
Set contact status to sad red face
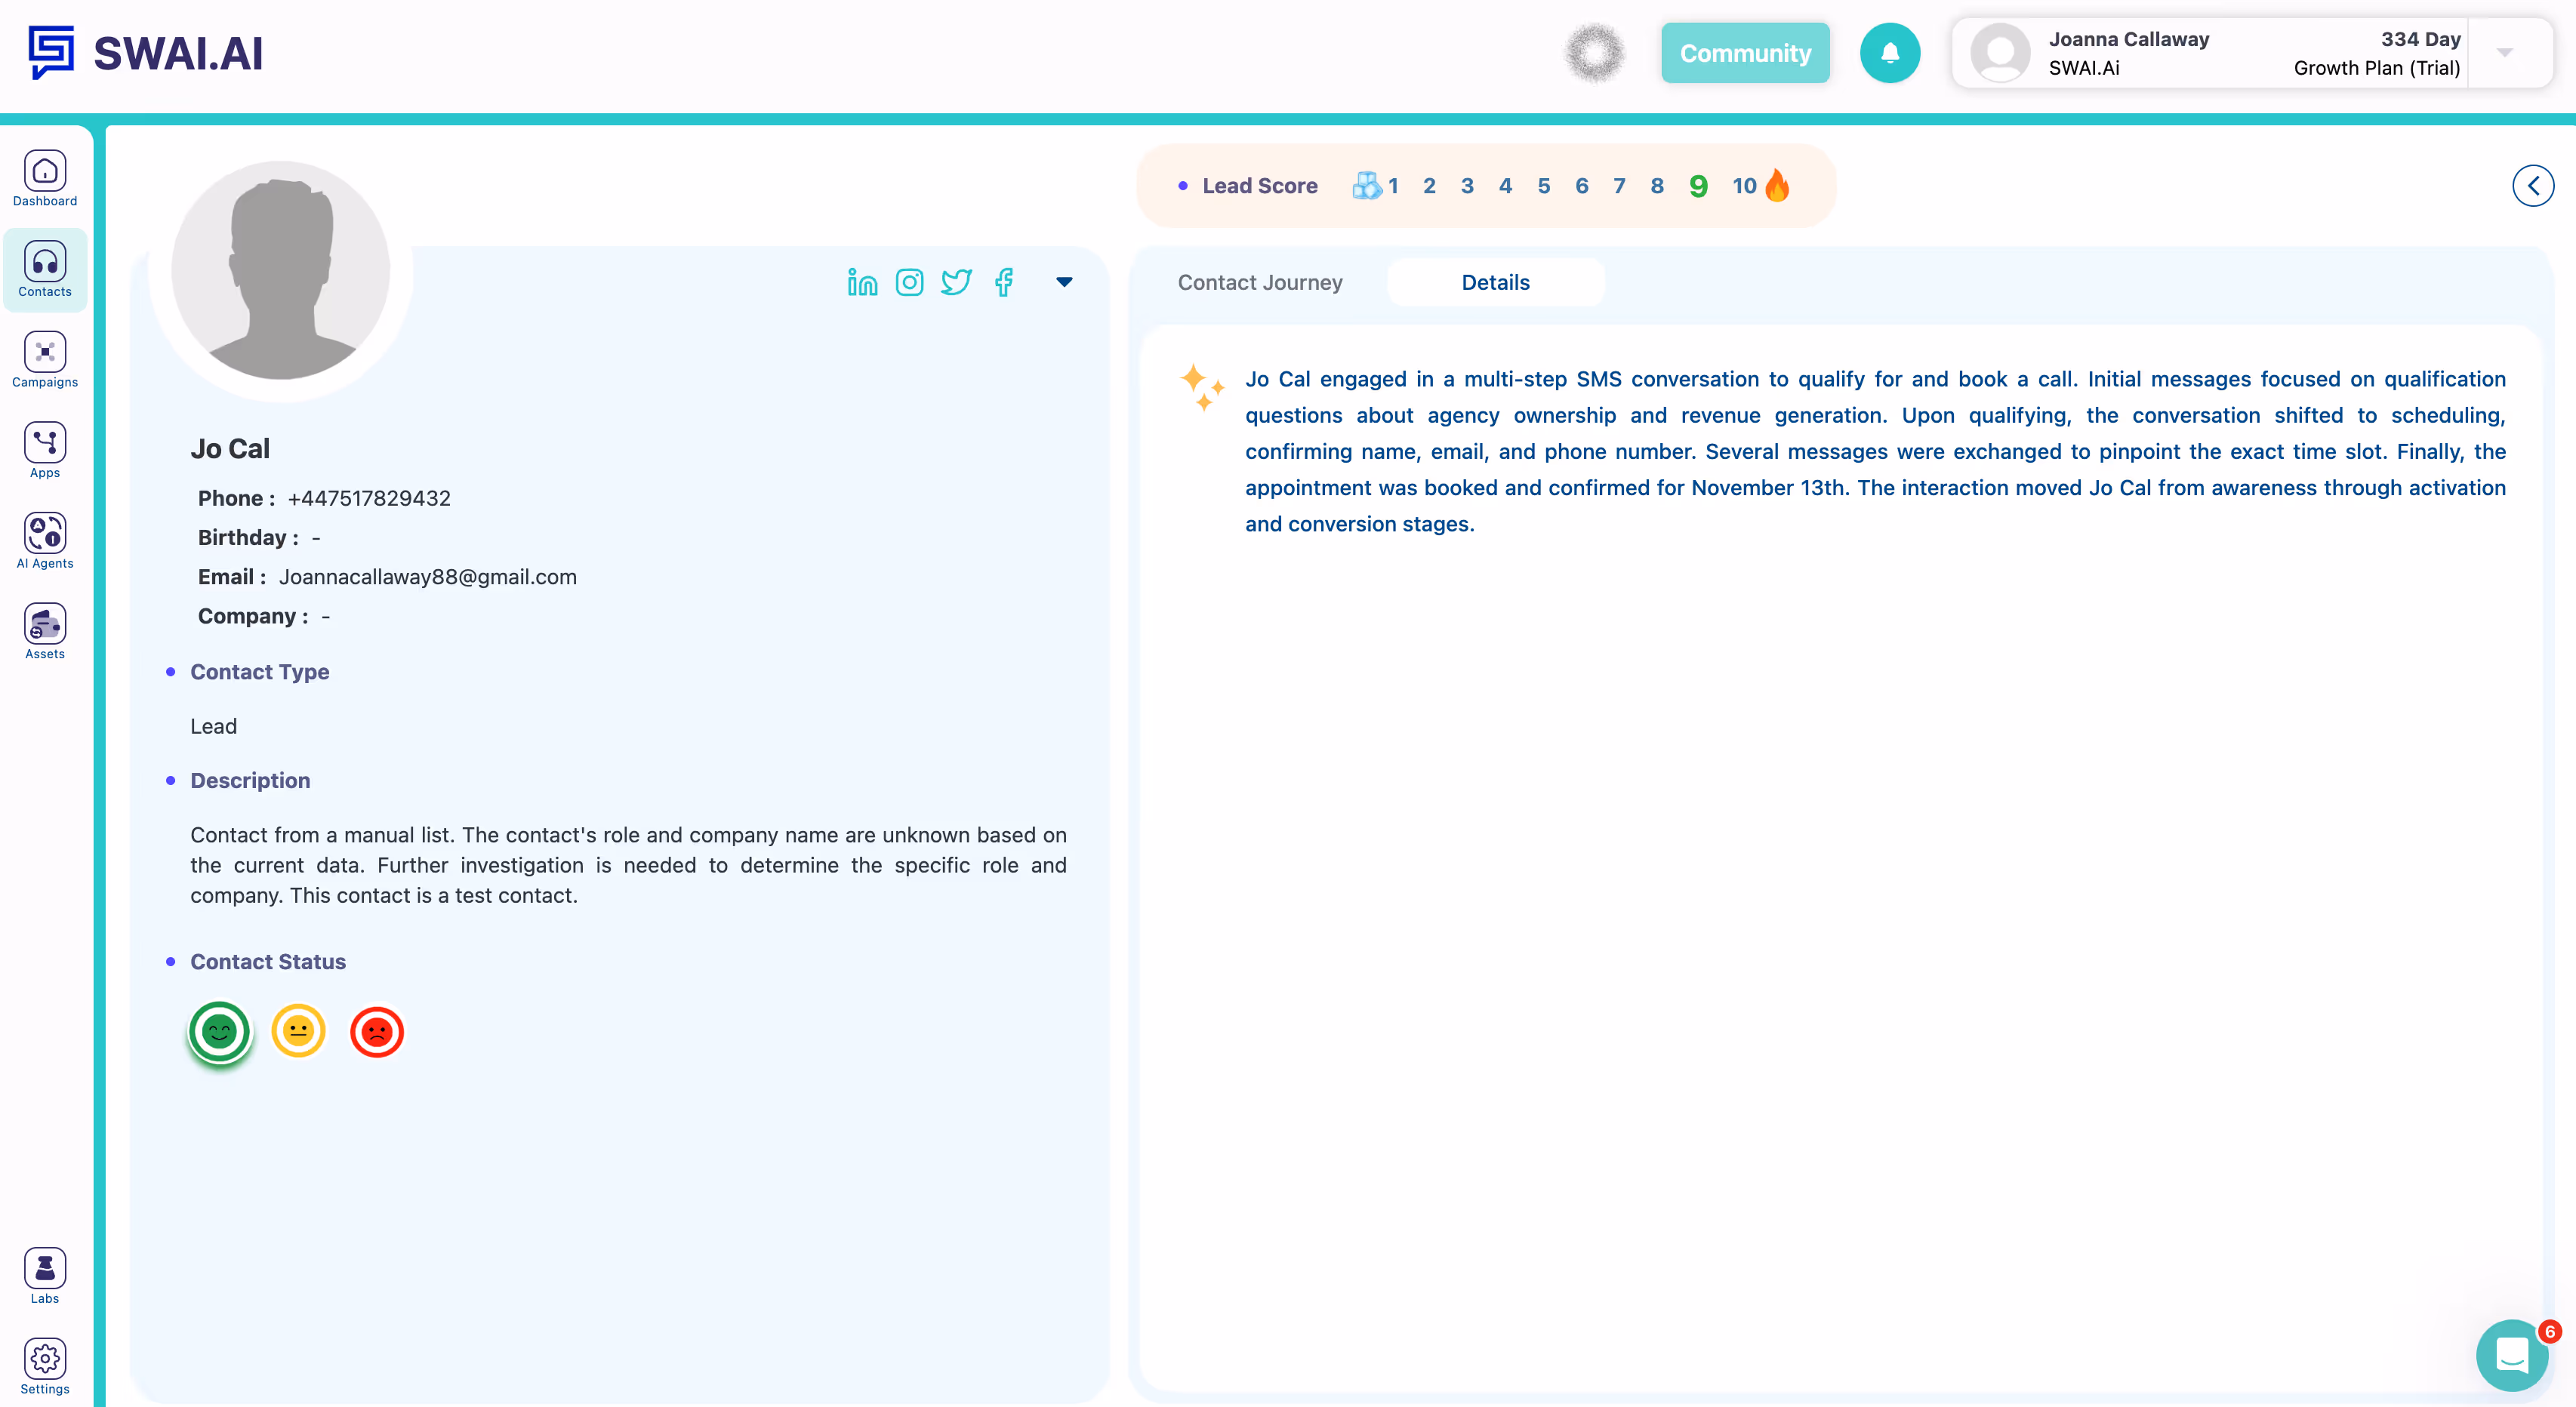pos(377,1031)
